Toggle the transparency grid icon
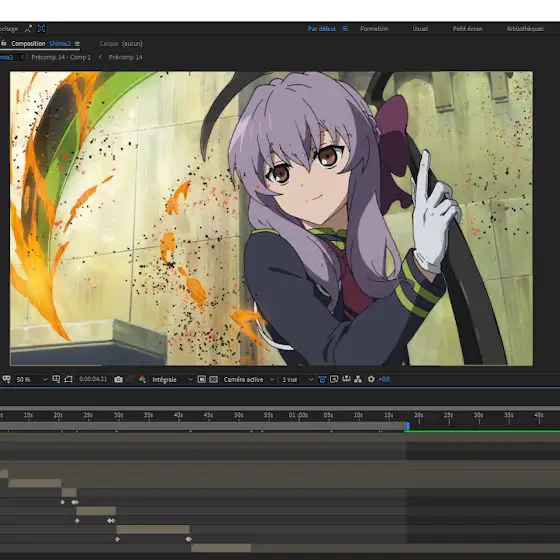The height and width of the screenshot is (560, 560). coord(214,379)
